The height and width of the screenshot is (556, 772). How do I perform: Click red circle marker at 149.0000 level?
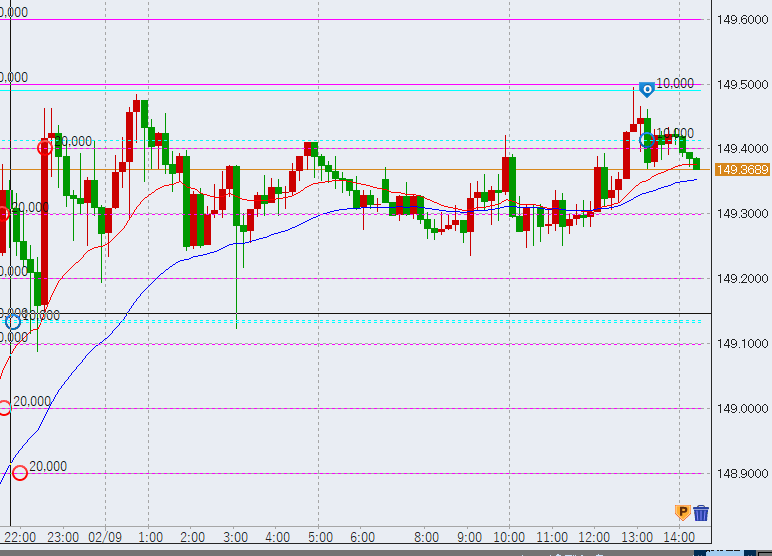point(4,407)
